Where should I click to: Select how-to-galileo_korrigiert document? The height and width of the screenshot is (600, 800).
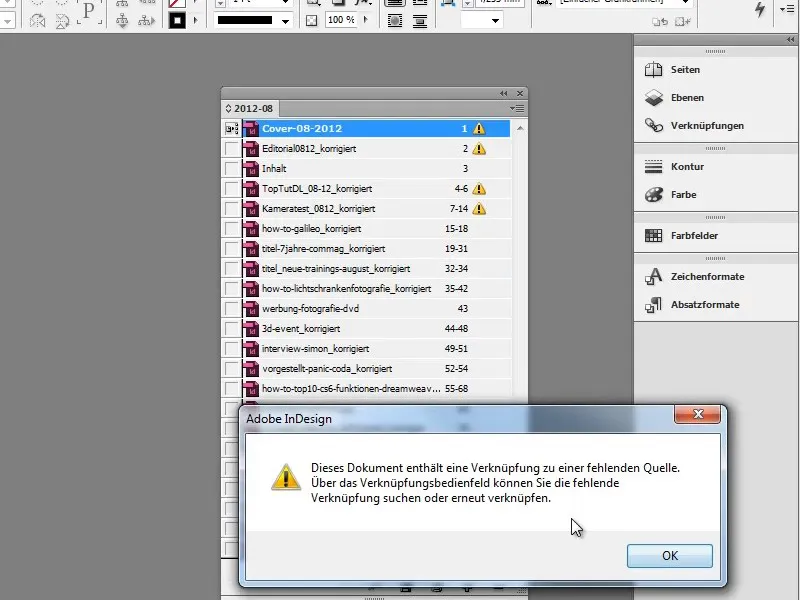(x=377, y=229)
